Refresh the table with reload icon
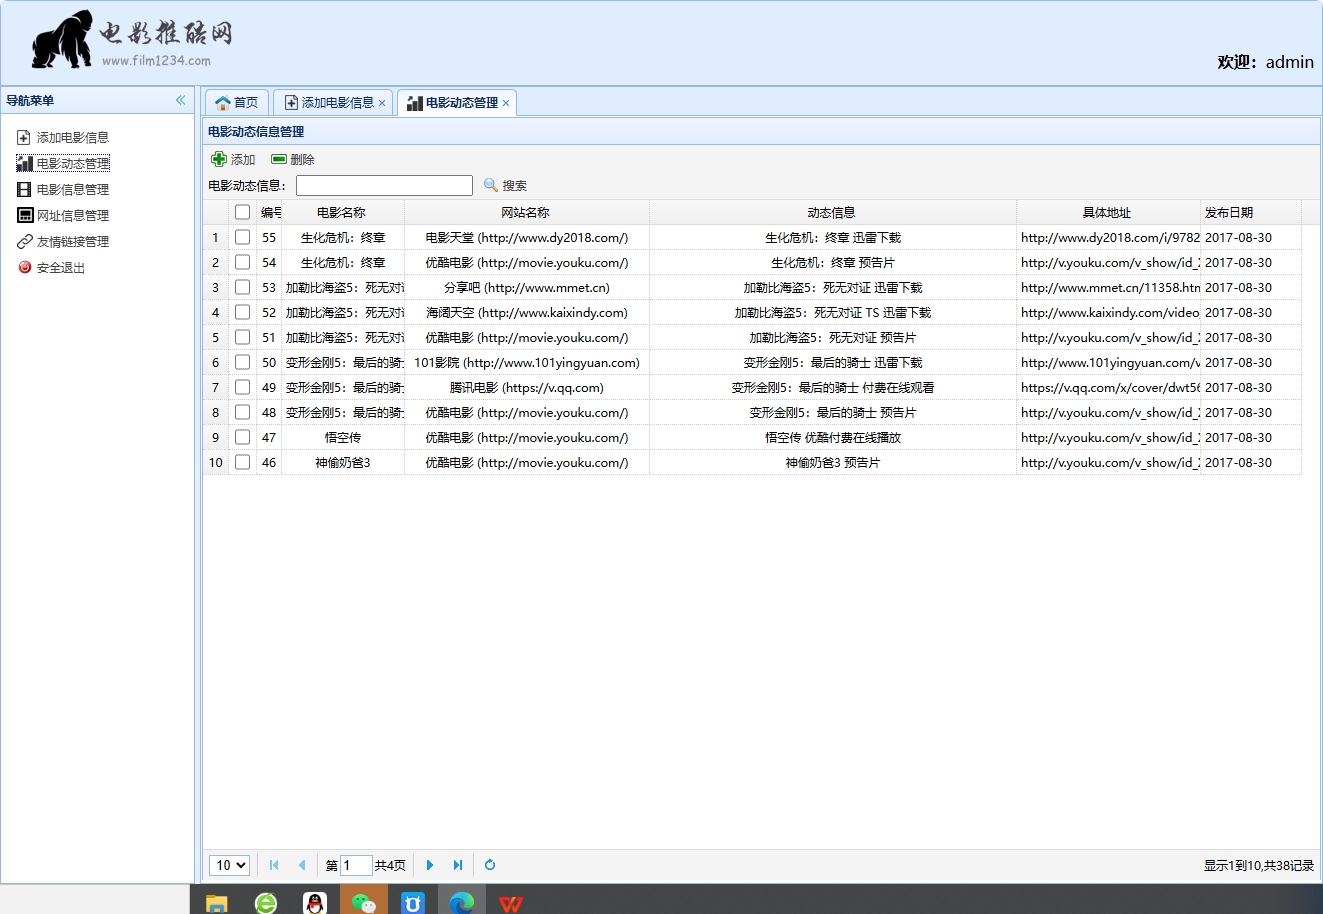This screenshot has height=914, width=1323. coord(490,866)
